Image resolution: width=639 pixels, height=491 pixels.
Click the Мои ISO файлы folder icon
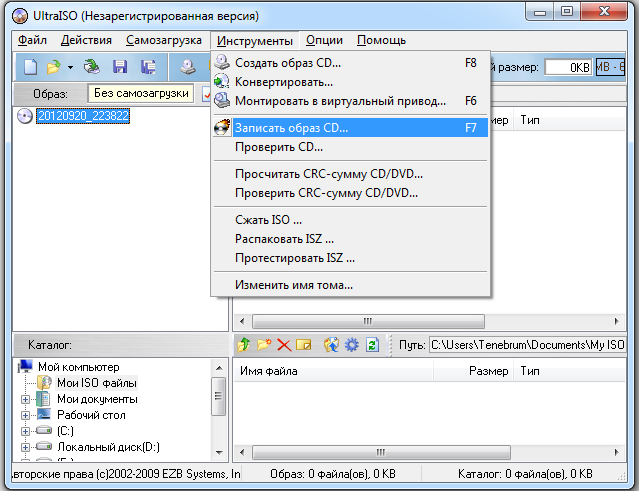click(44, 383)
